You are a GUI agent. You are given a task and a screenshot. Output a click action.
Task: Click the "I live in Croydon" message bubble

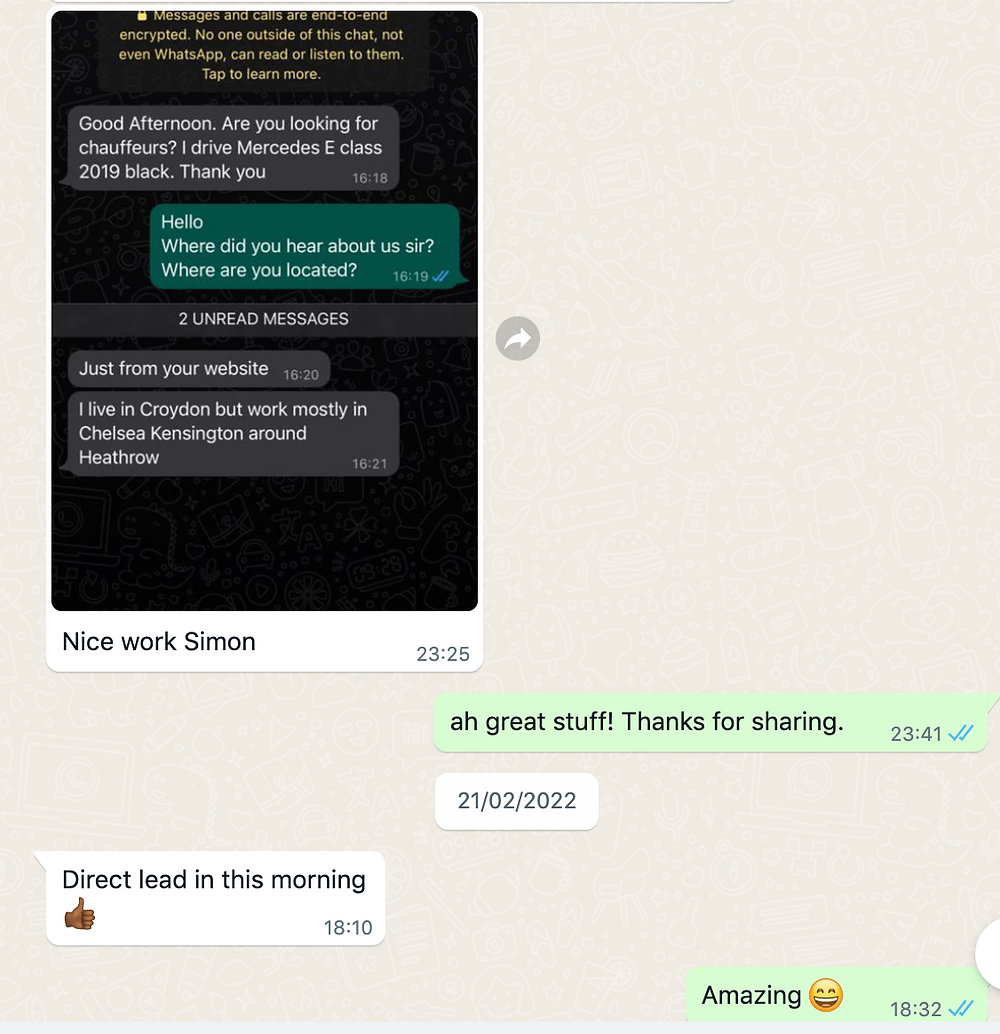pyautogui.click(x=234, y=434)
